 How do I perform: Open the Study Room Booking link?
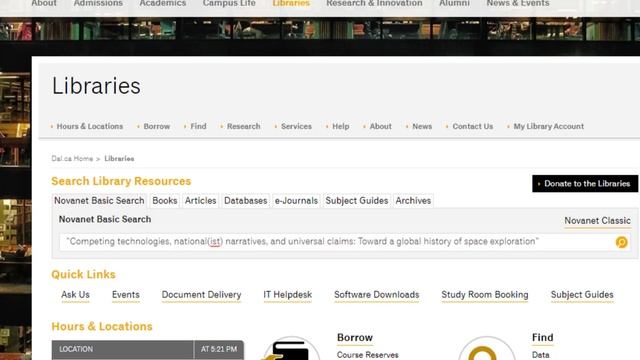pos(485,295)
